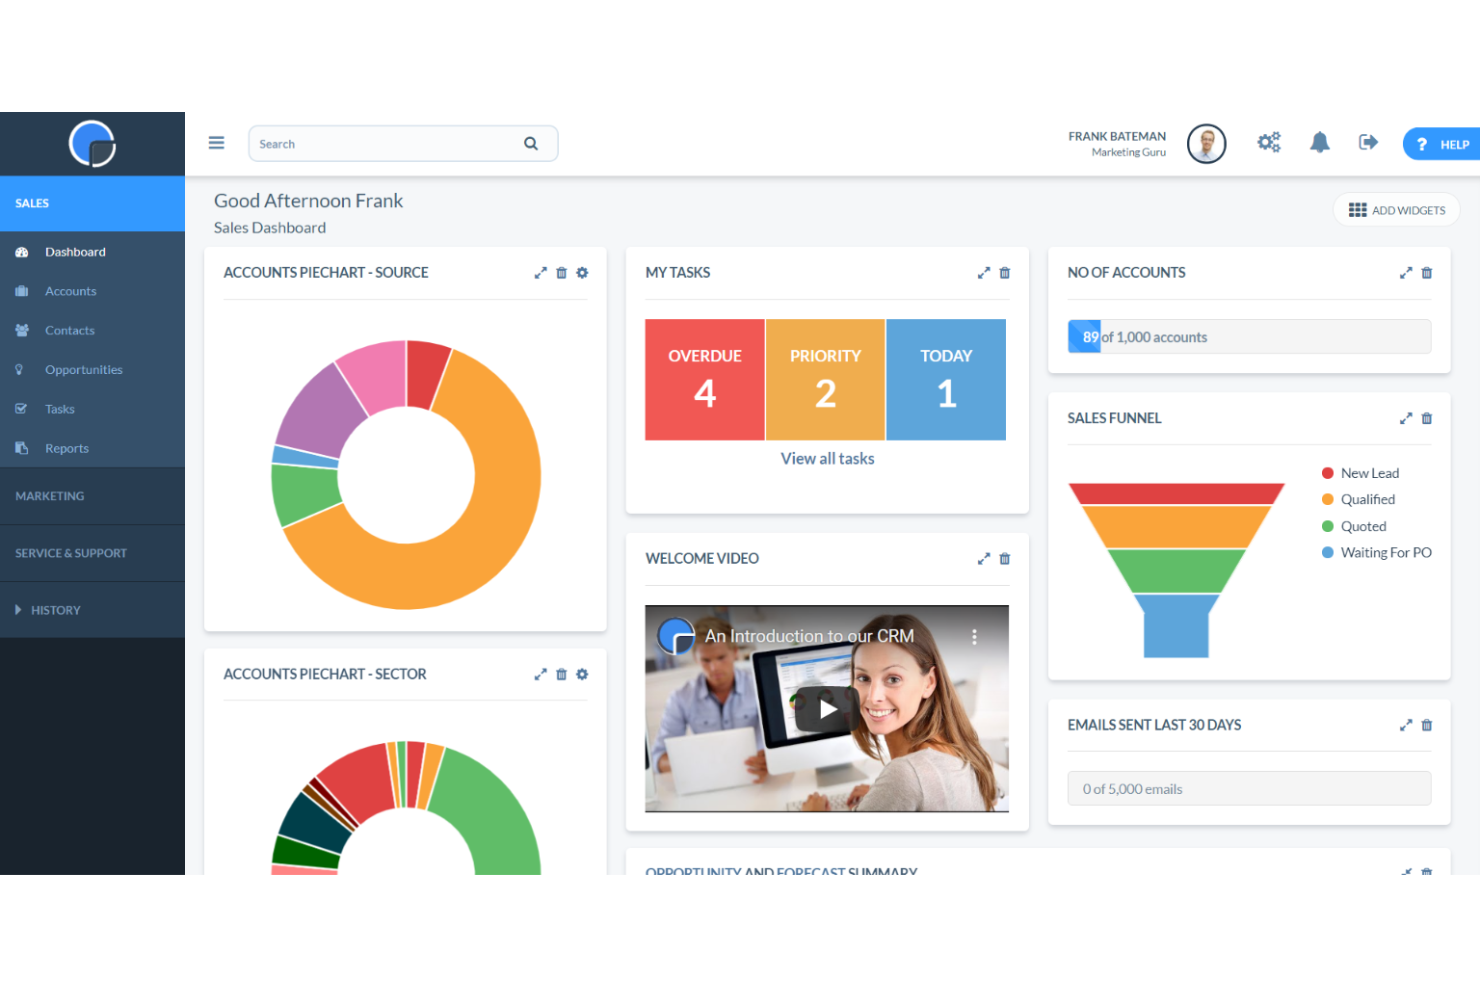1480x987 pixels.
Task: Open the Opportunities page
Action: click(83, 369)
